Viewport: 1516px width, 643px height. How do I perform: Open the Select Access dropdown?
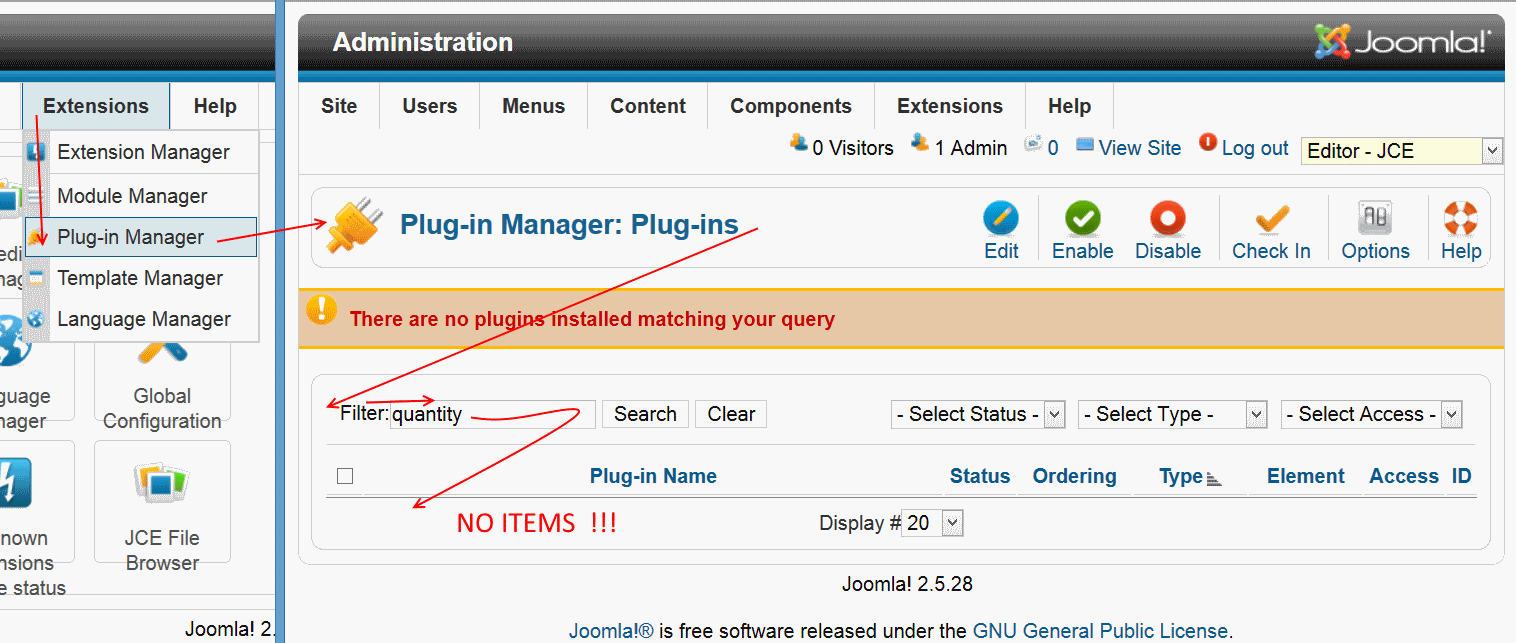(x=1371, y=414)
